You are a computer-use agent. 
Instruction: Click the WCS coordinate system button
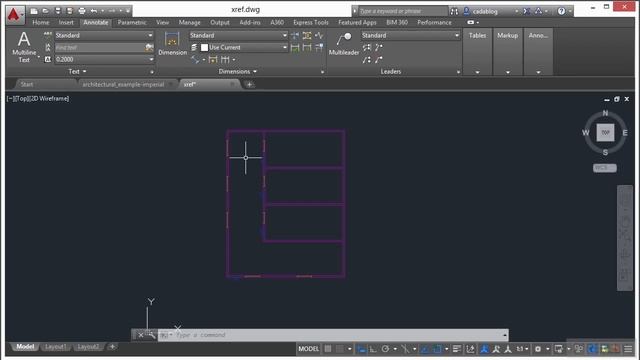604,168
